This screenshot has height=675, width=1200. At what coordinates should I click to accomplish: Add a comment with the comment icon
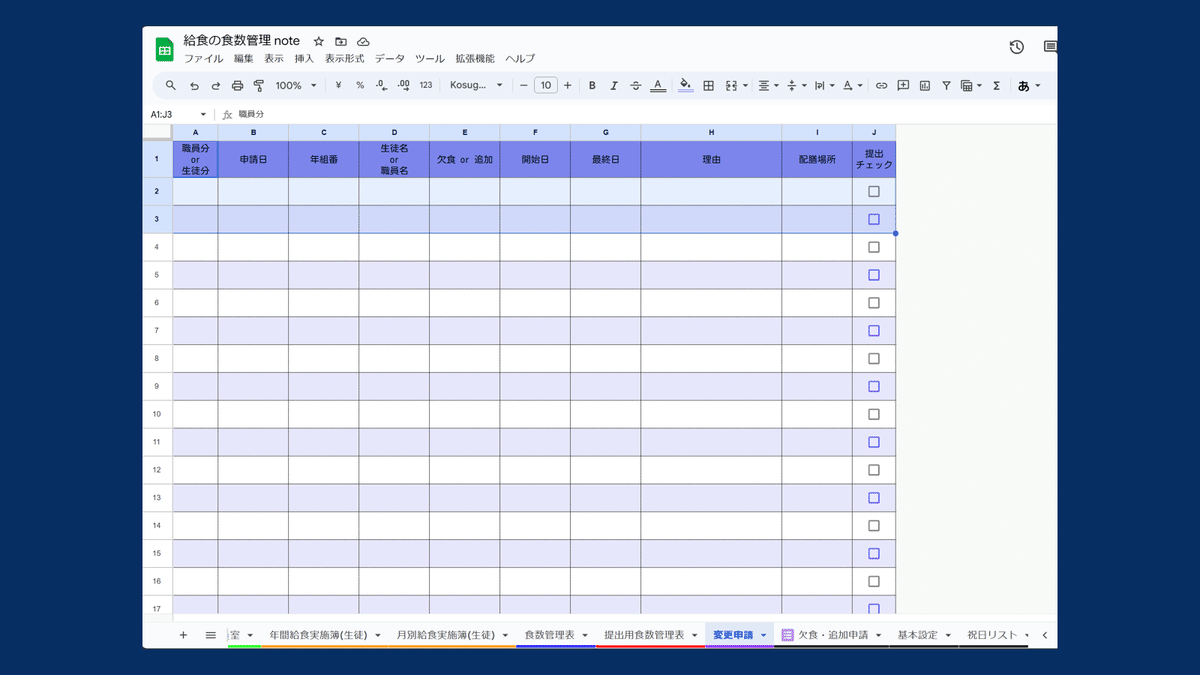tap(903, 86)
